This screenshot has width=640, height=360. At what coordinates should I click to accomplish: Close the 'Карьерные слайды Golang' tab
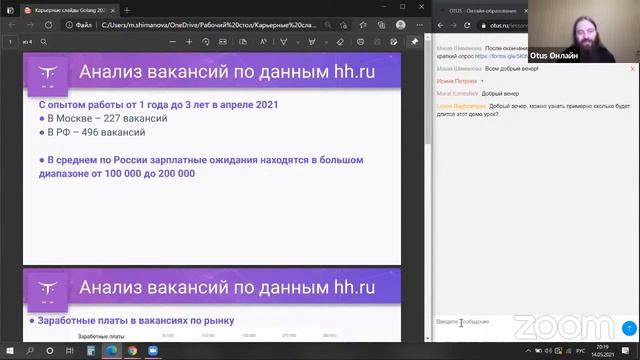[113, 10]
